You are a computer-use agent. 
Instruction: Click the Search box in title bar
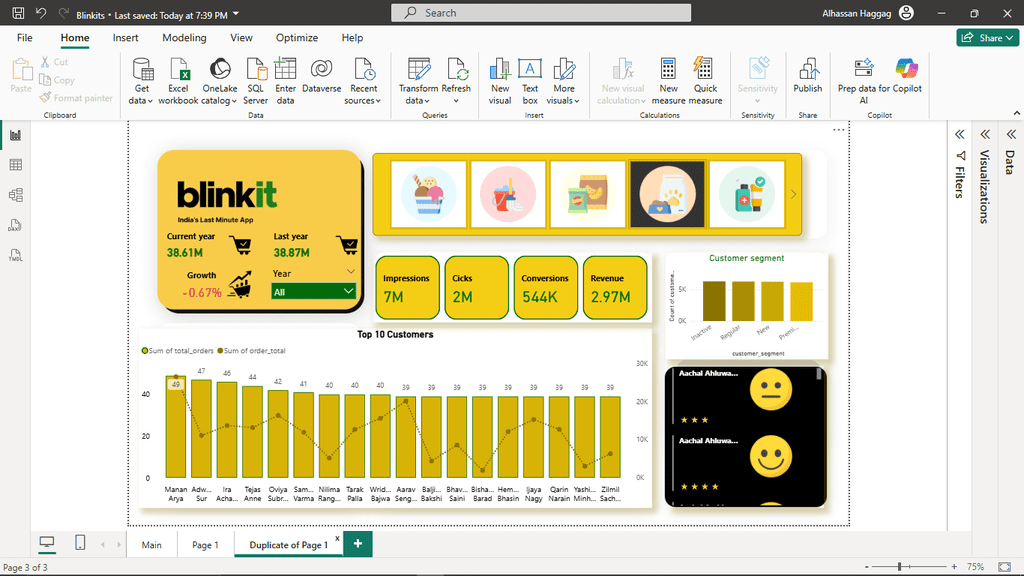[540, 13]
